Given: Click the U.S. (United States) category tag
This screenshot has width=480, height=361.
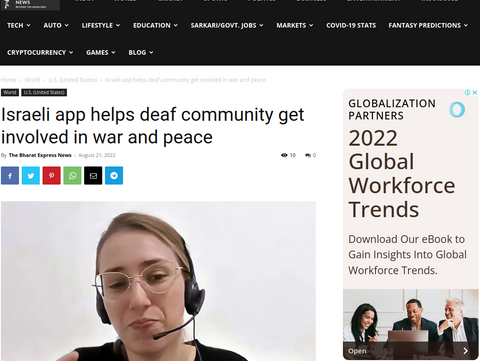Looking at the screenshot, I should [44, 92].
